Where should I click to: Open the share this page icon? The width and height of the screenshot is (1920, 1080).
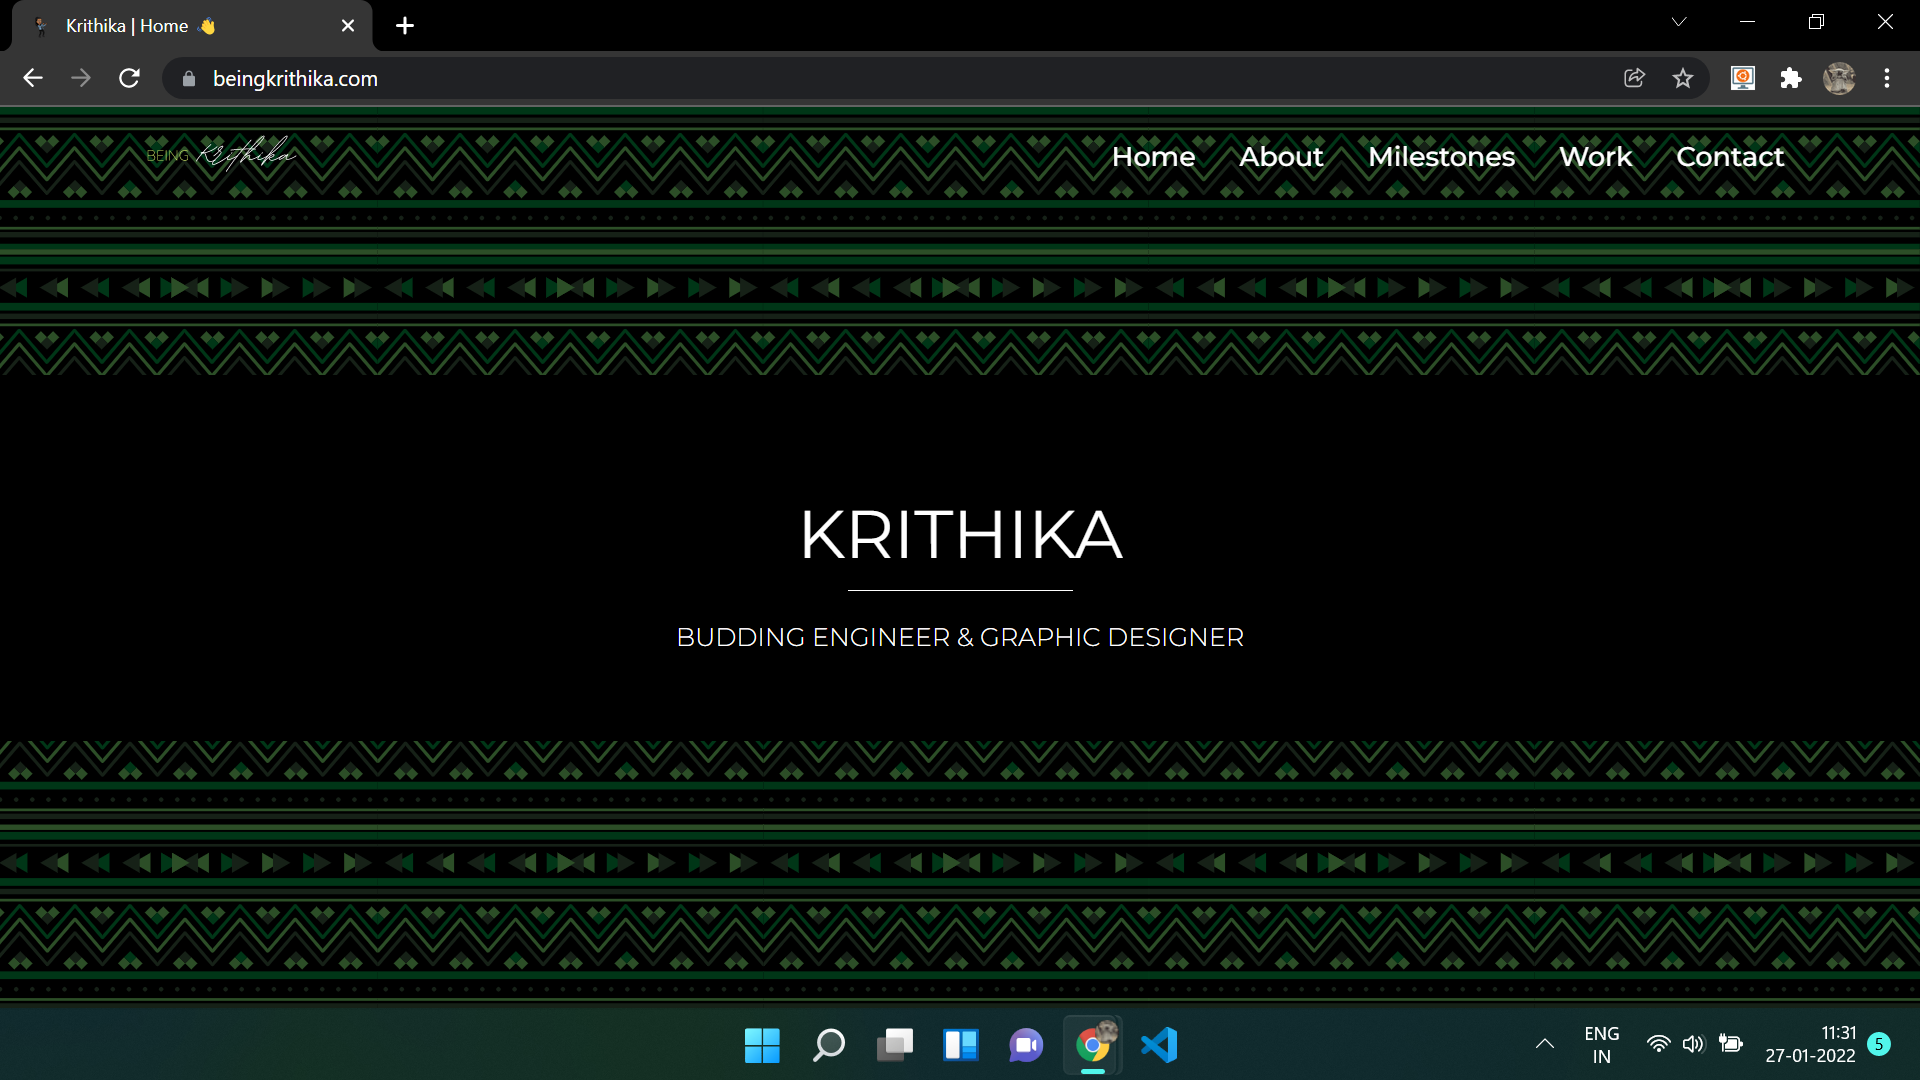pyautogui.click(x=1634, y=78)
